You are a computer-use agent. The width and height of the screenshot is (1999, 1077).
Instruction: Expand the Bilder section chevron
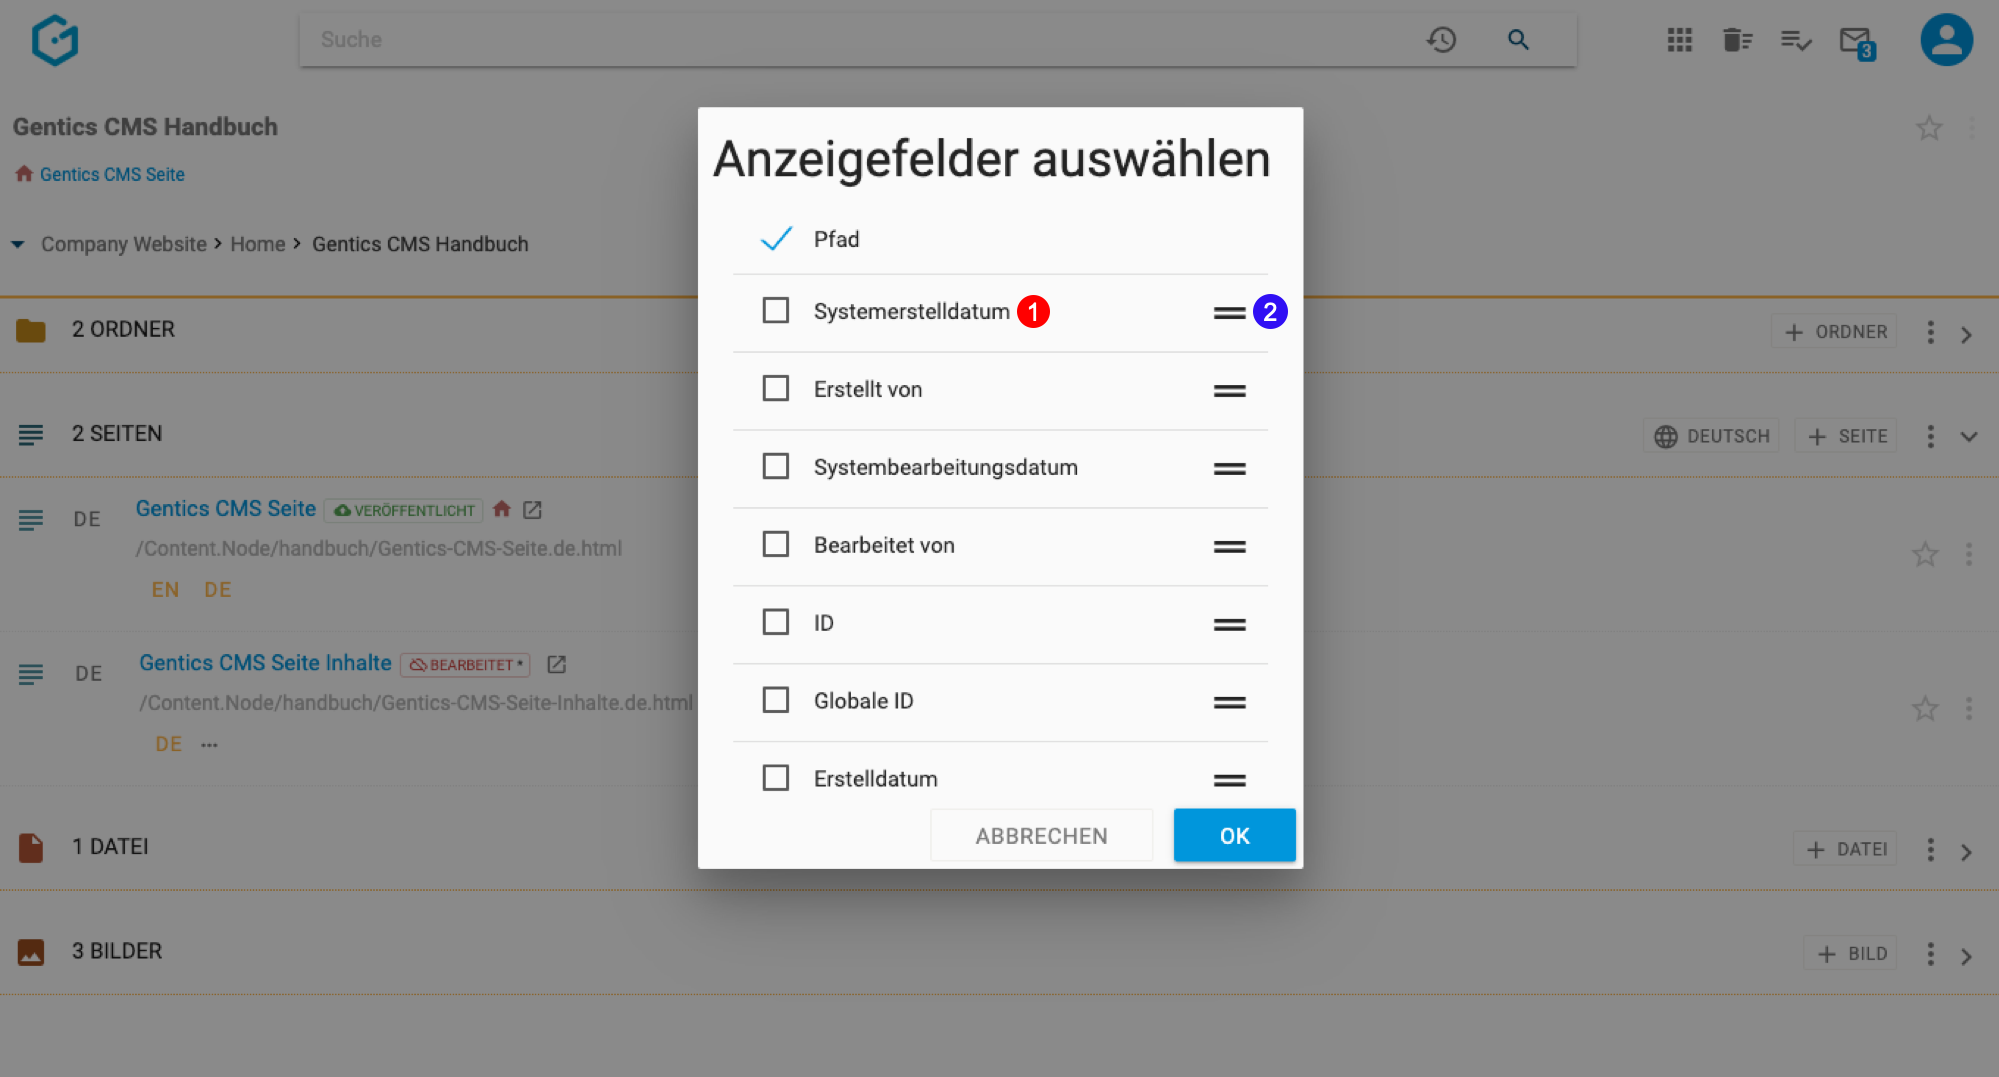click(x=1967, y=957)
